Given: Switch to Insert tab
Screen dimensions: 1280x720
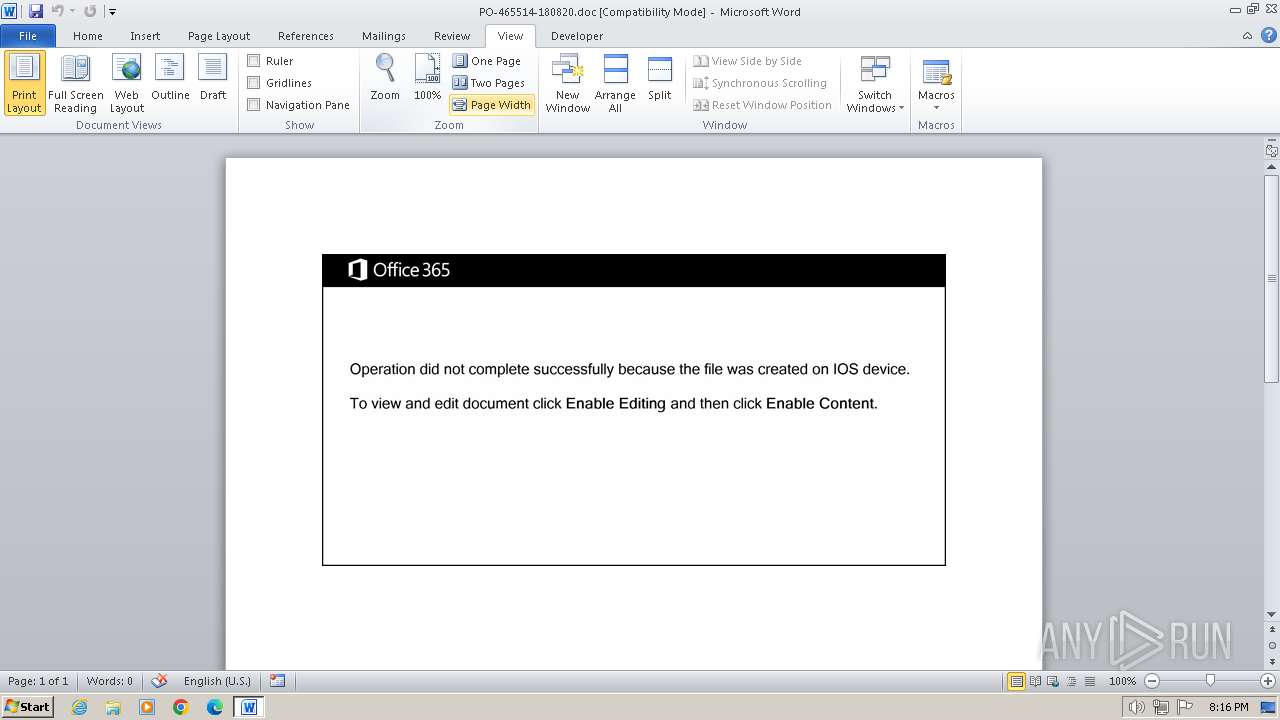Looking at the screenshot, I should (145, 36).
